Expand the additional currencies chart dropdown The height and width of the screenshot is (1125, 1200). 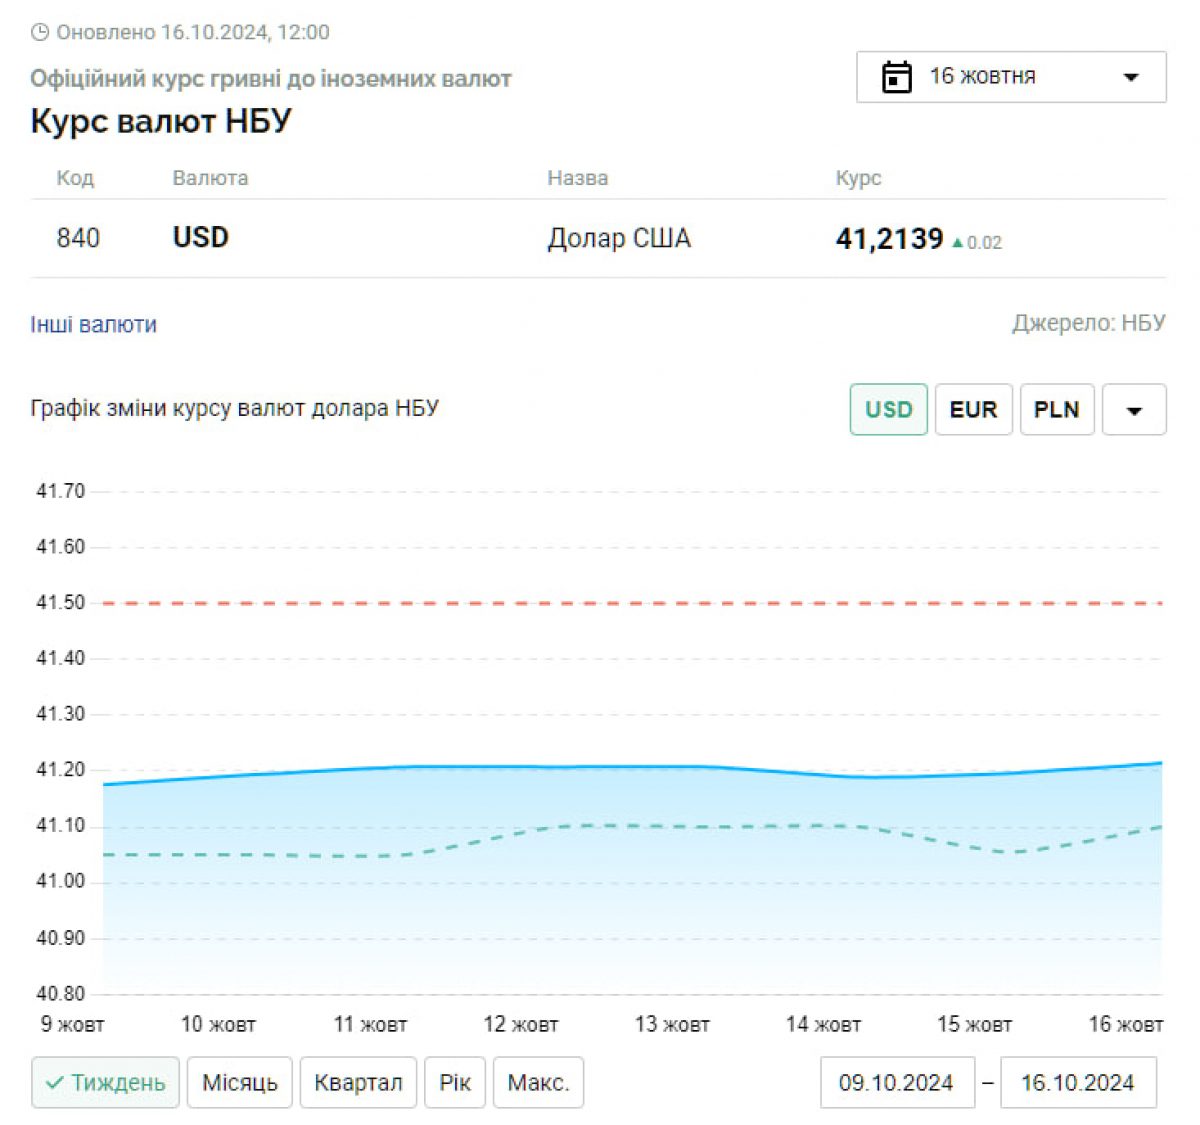click(1134, 410)
